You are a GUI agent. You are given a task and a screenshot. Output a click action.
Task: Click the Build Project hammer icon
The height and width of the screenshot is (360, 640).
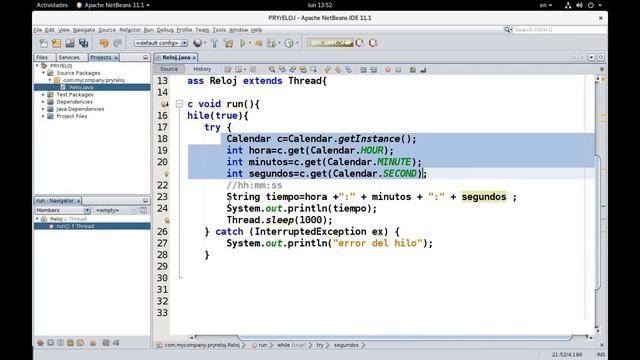pyautogui.click(x=214, y=43)
